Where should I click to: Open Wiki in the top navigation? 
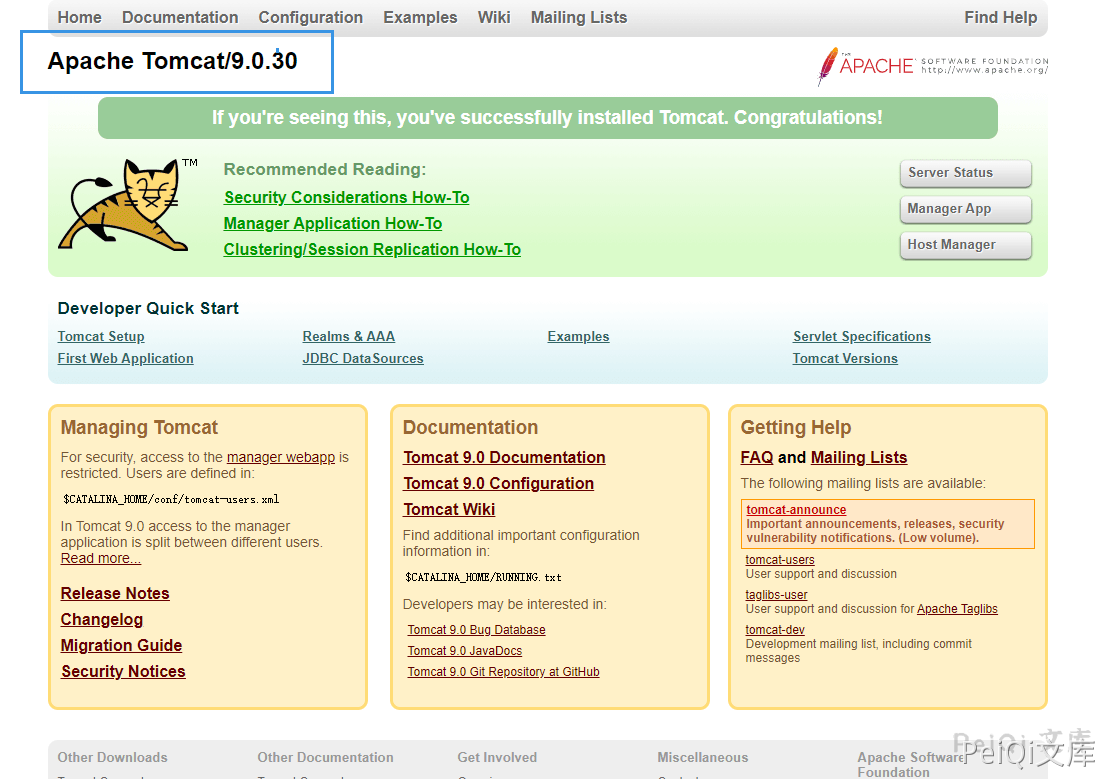click(494, 18)
